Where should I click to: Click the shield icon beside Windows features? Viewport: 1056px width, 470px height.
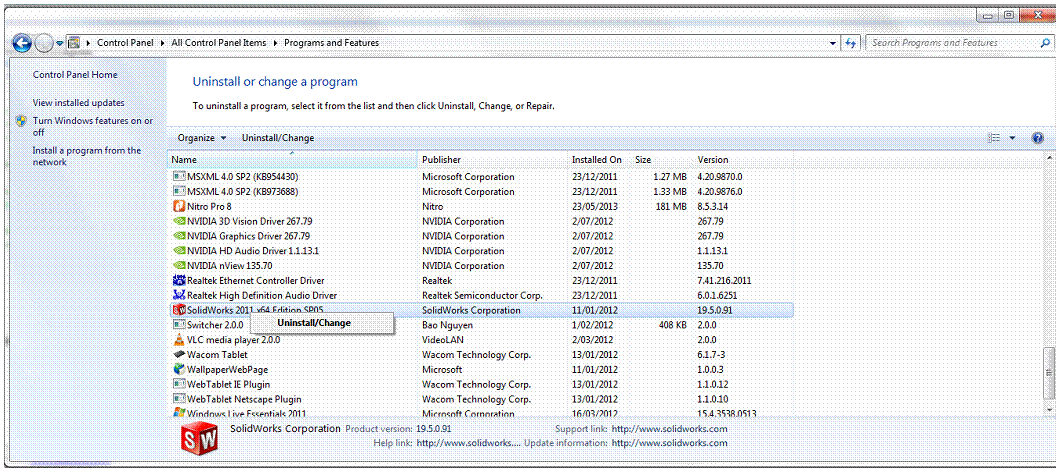click(x=22, y=121)
